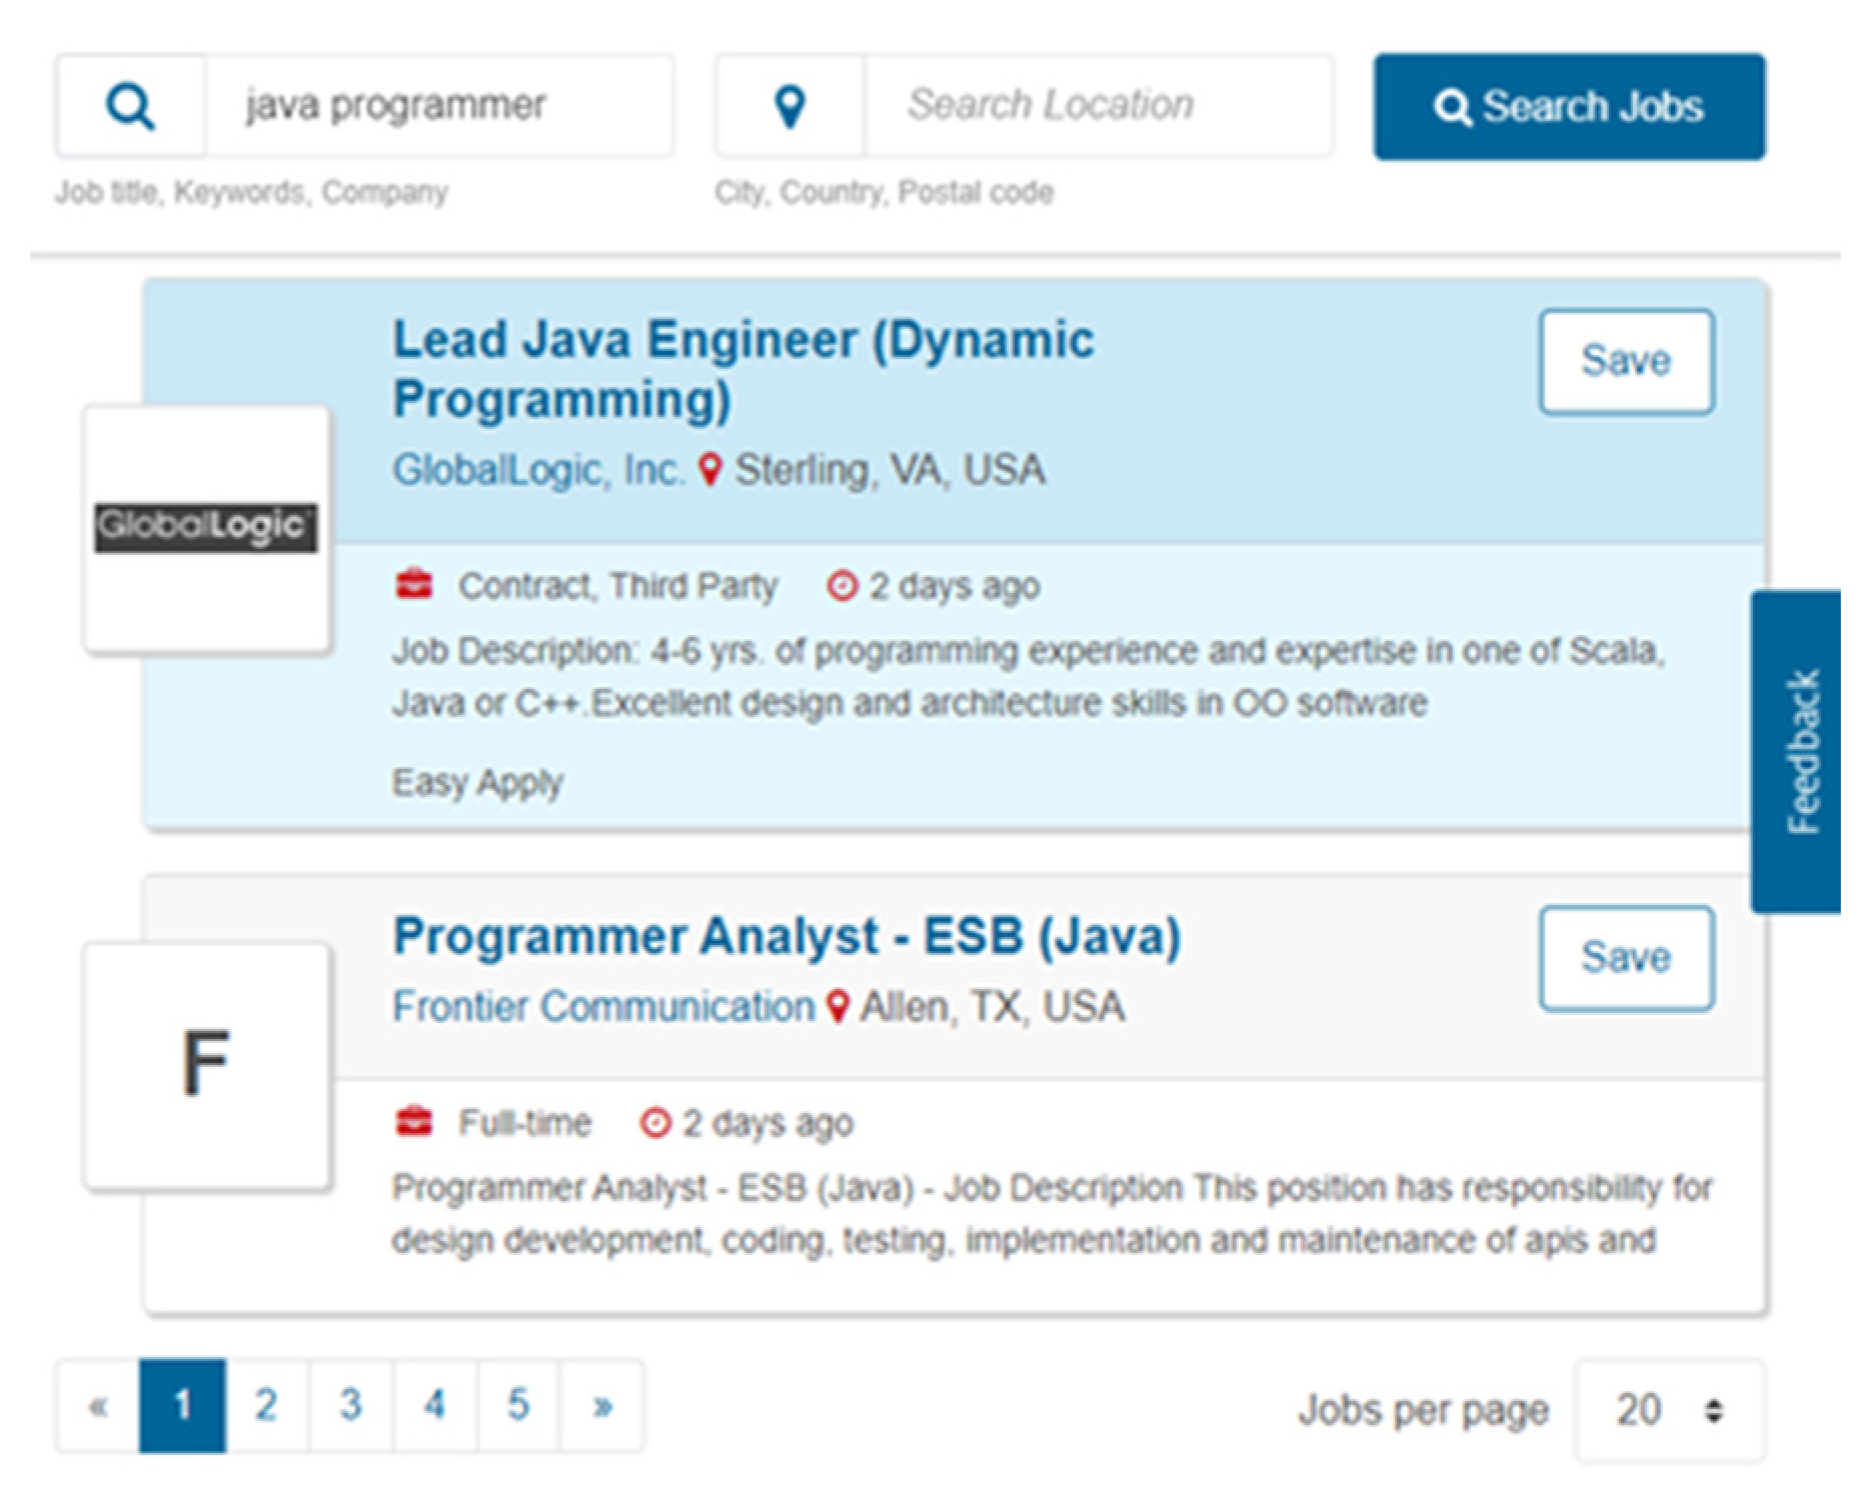Click the red map pin before Sterling, VA
1875x1507 pixels.
click(x=710, y=470)
